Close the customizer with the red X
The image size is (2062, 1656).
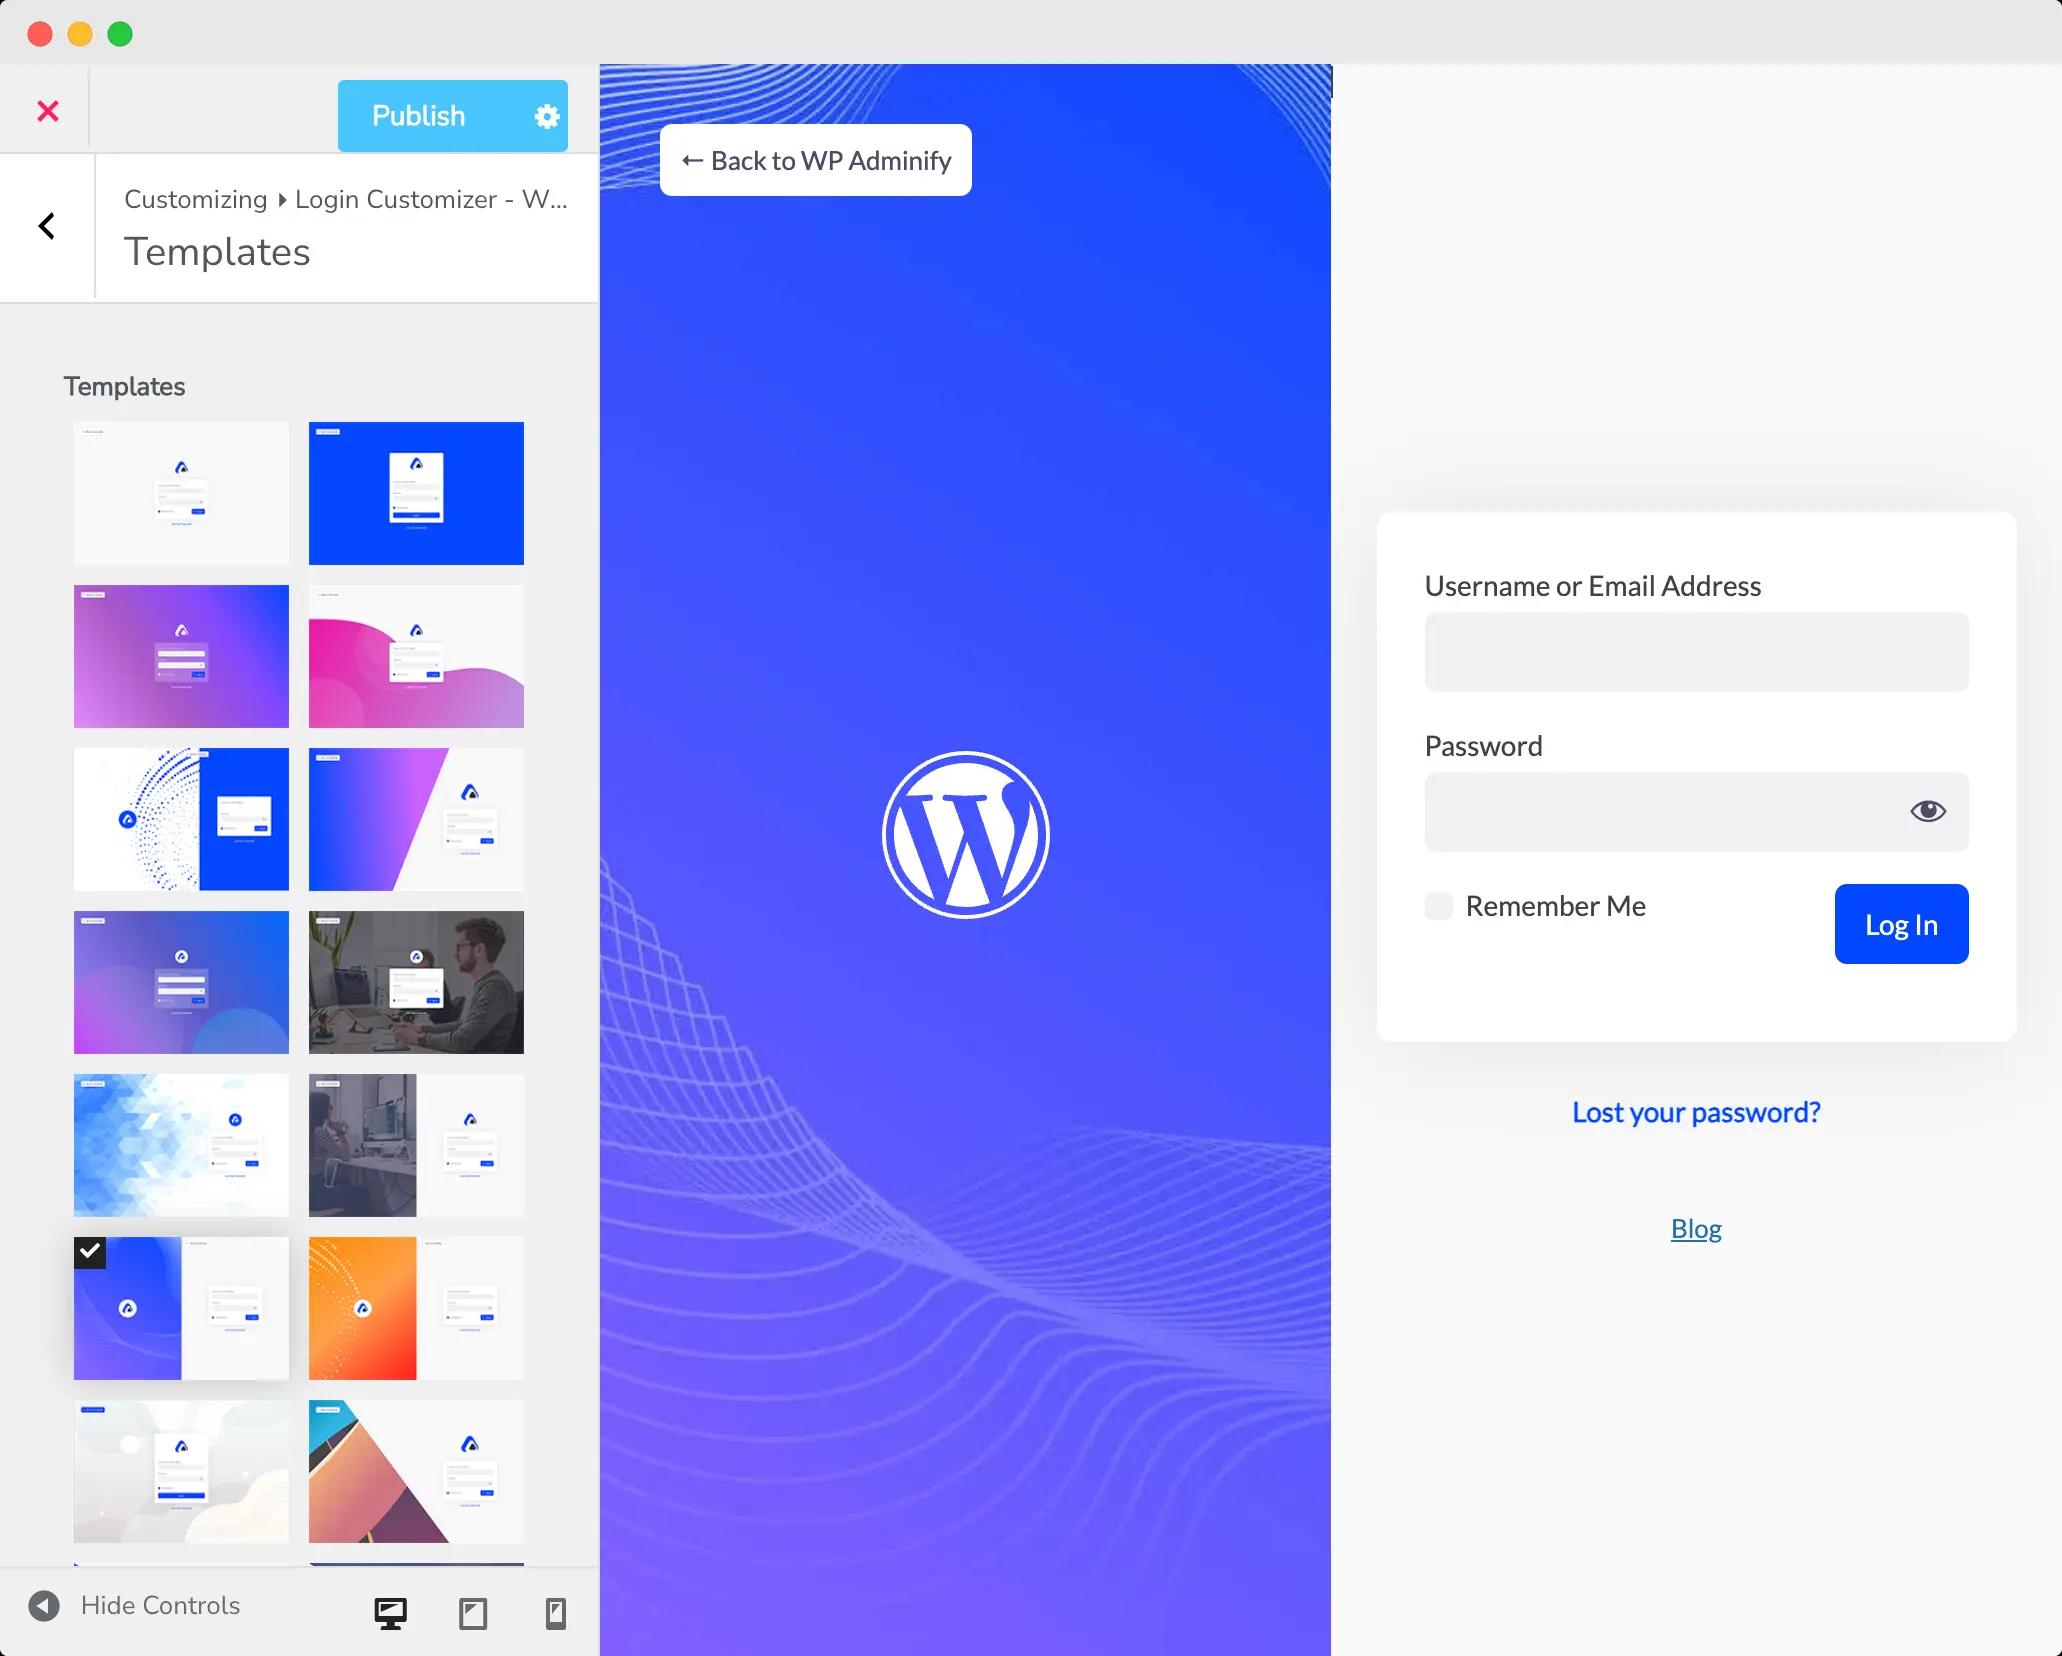[47, 110]
